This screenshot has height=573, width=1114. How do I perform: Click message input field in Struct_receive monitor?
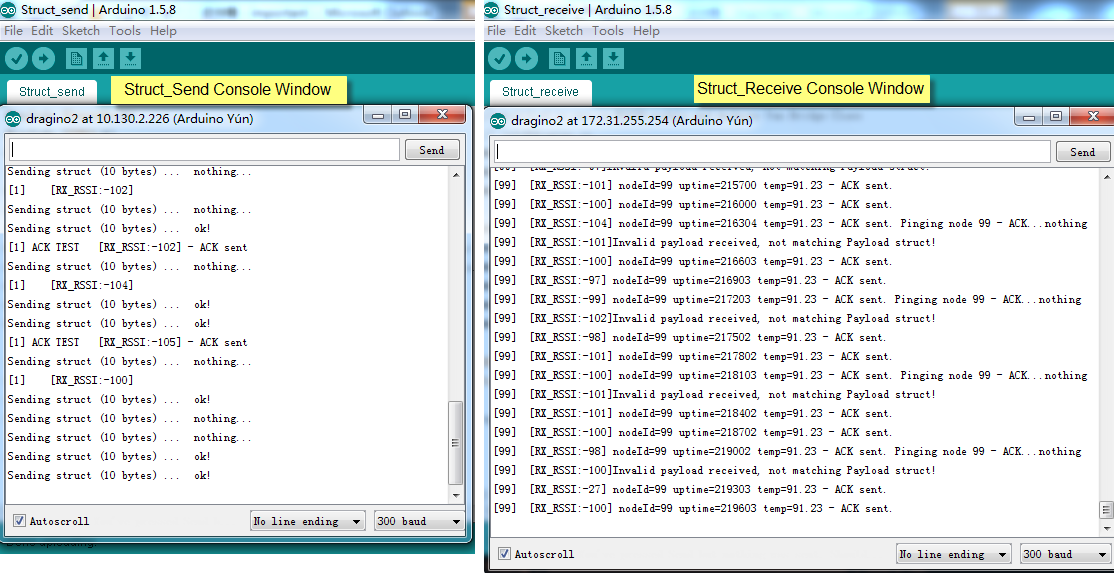pos(772,151)
